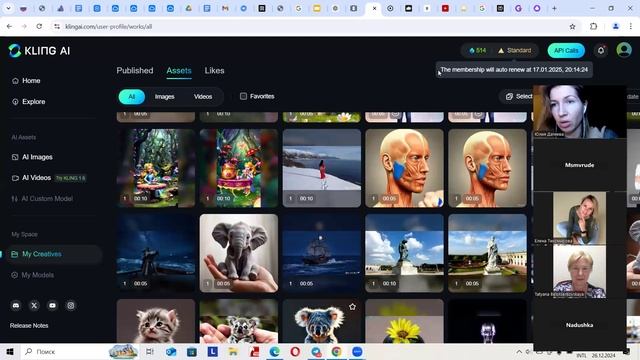Open My Models in the sidebar

pyautogui.click(x=33, y=275)
